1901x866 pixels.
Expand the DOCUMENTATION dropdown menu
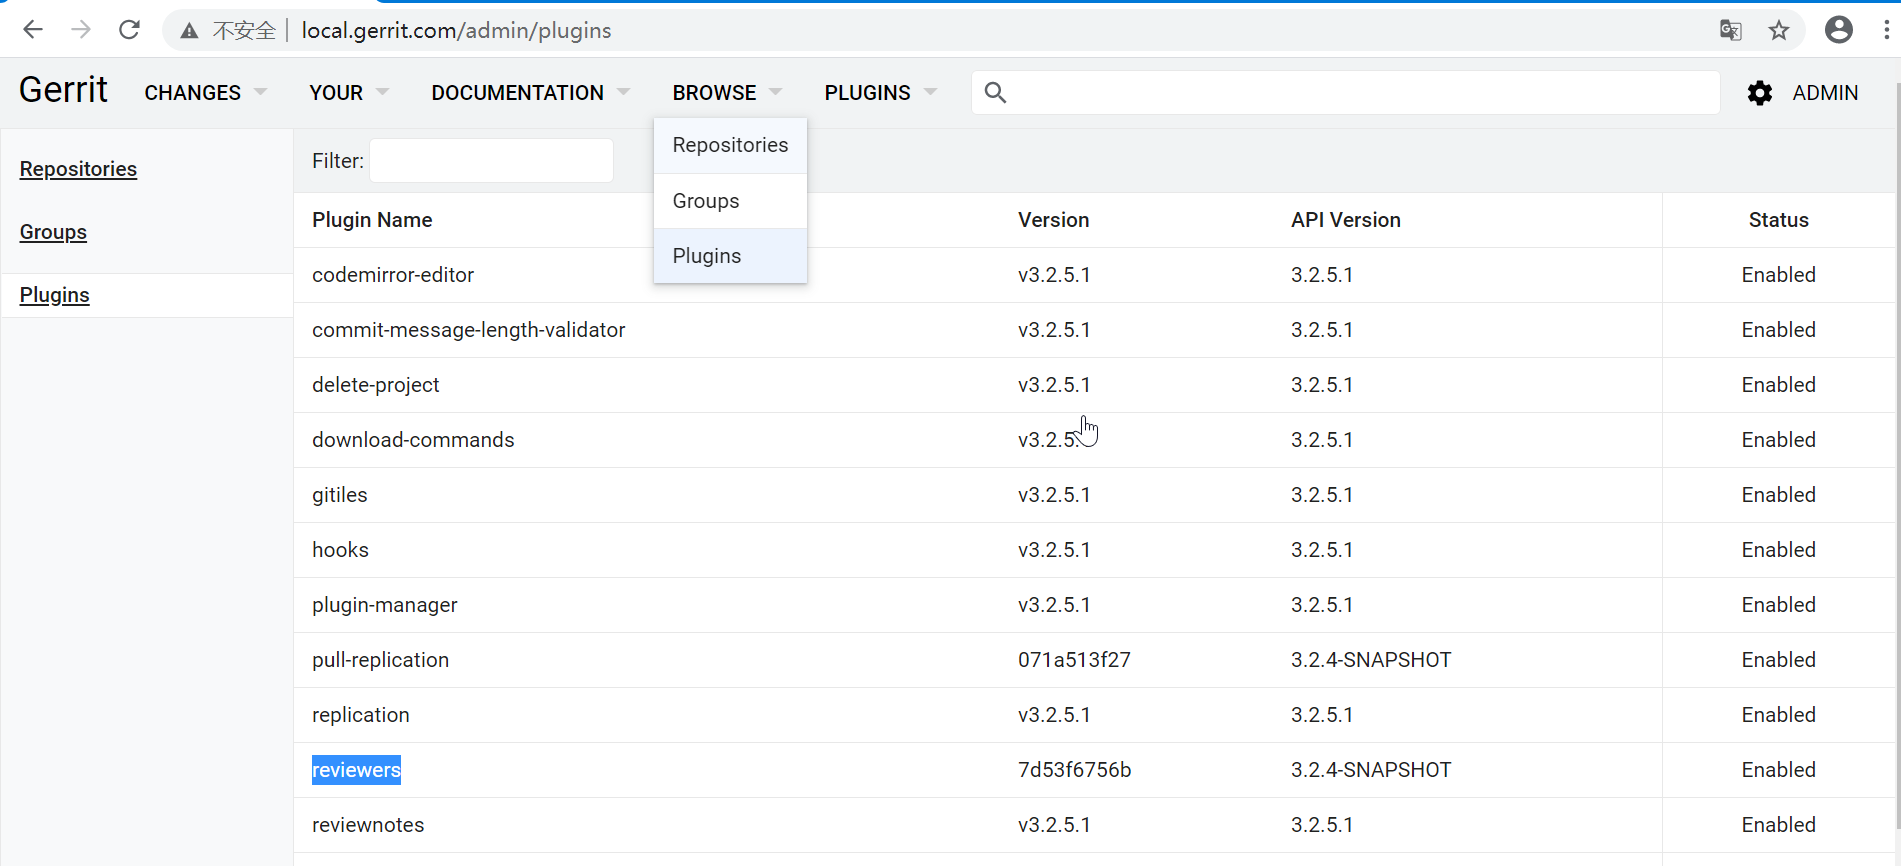pos(531,93)
